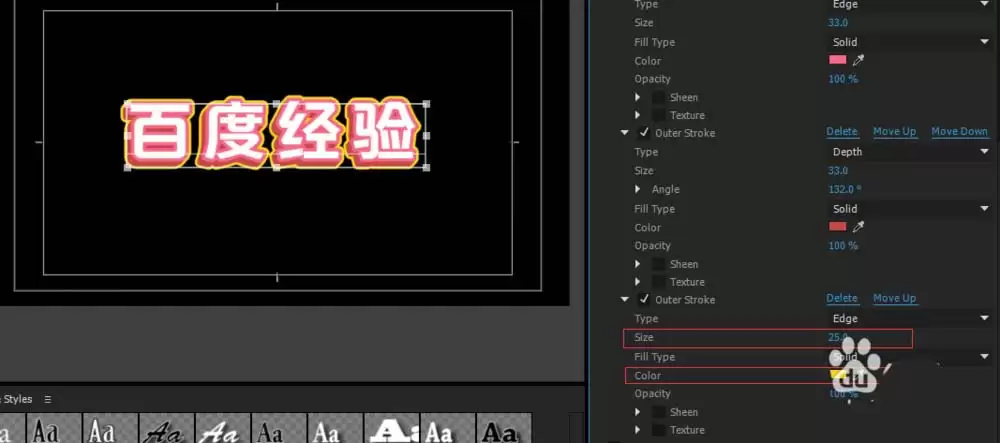
Task: Disable the Outer Stroke that has Move Down
Action: click(644, 133)
